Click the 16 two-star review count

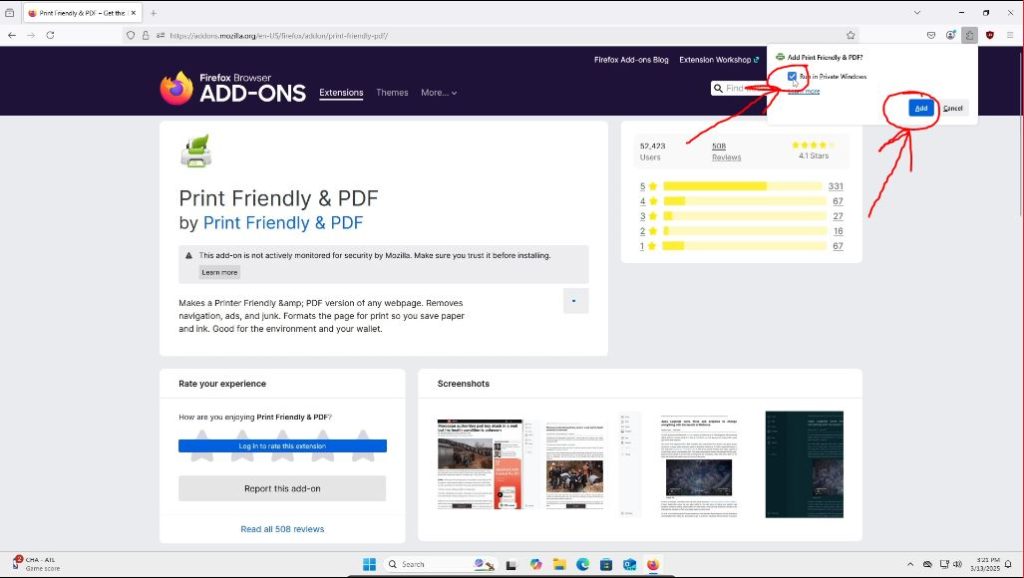838,231
